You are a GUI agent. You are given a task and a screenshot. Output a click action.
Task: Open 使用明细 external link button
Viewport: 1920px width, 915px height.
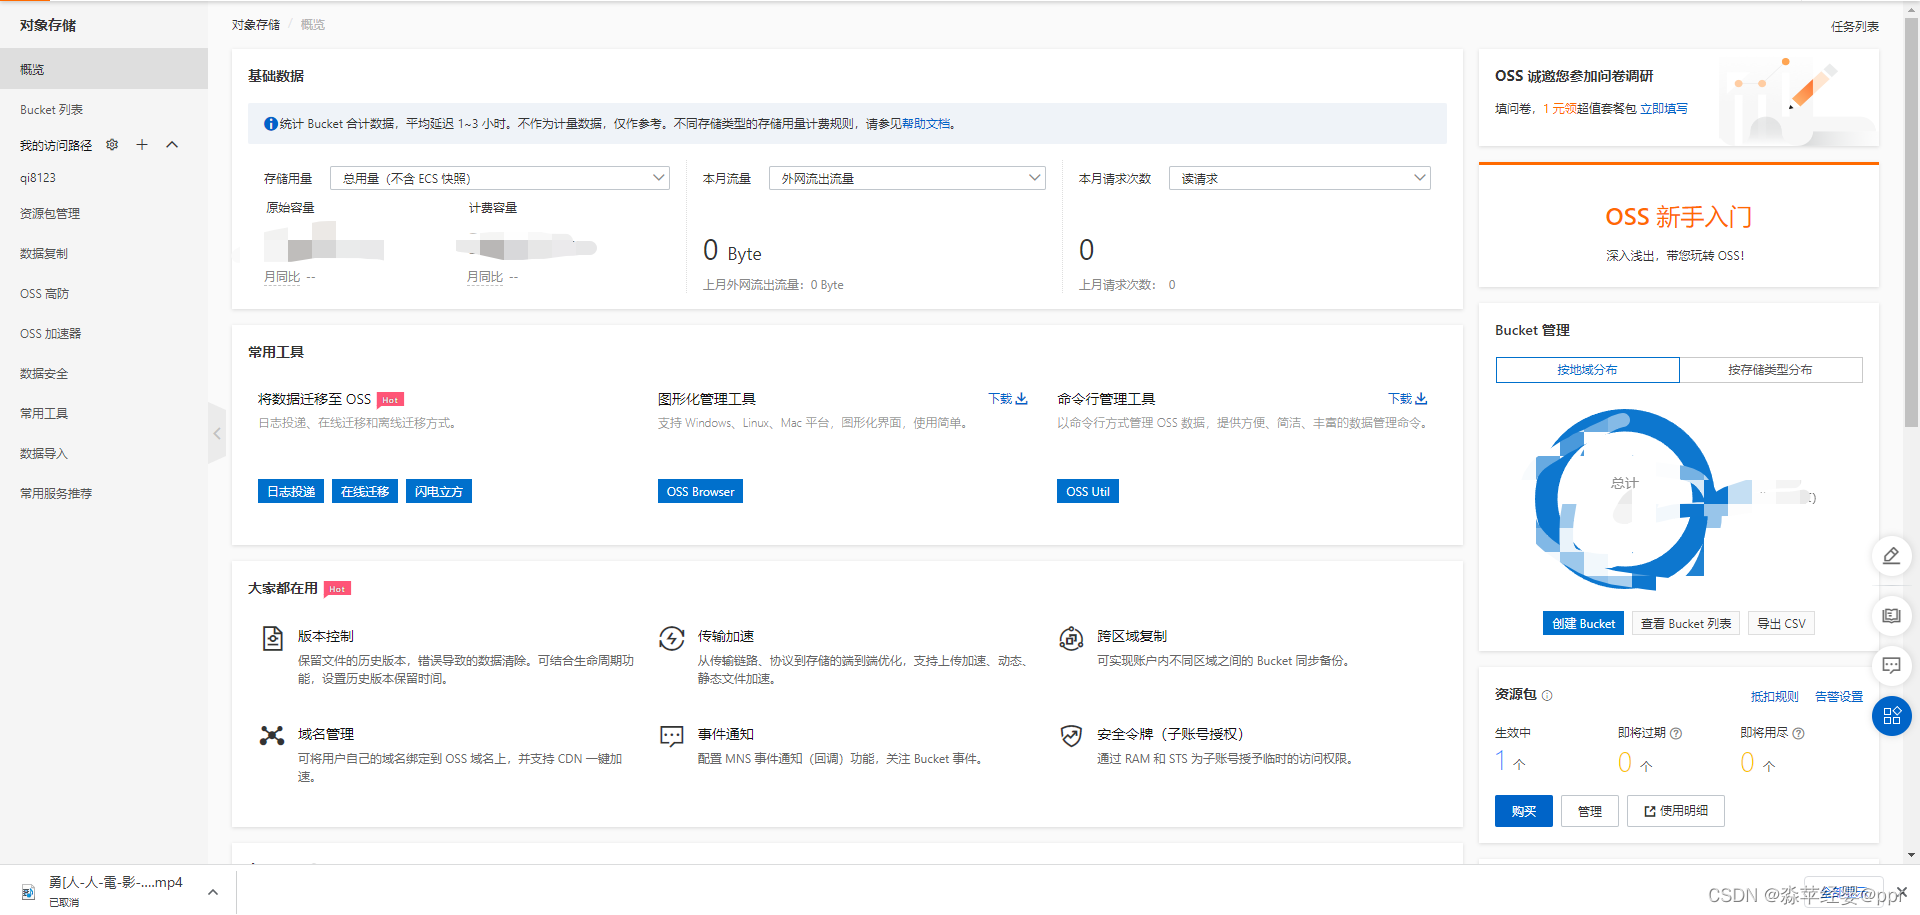[x=1676, y=811]
